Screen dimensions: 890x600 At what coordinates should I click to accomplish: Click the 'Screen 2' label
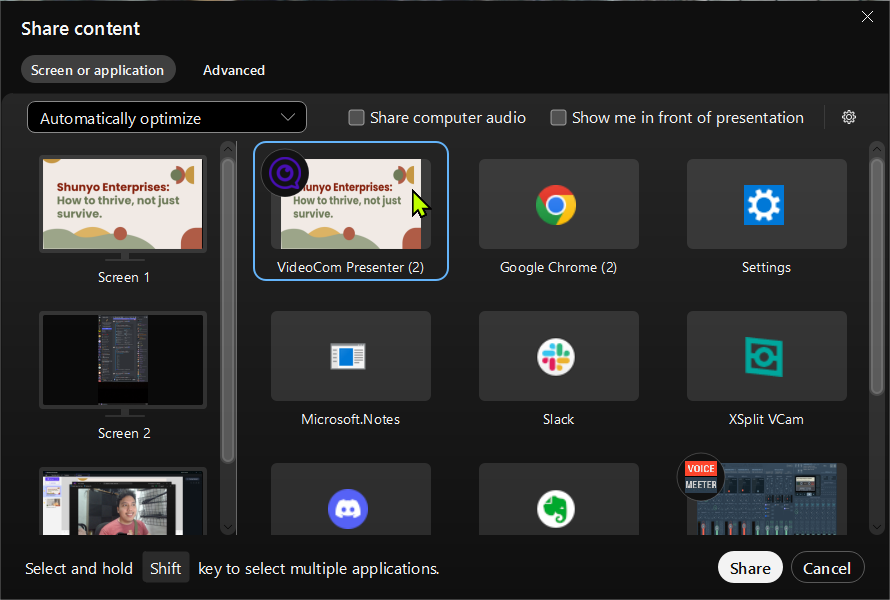pos(124,433)
